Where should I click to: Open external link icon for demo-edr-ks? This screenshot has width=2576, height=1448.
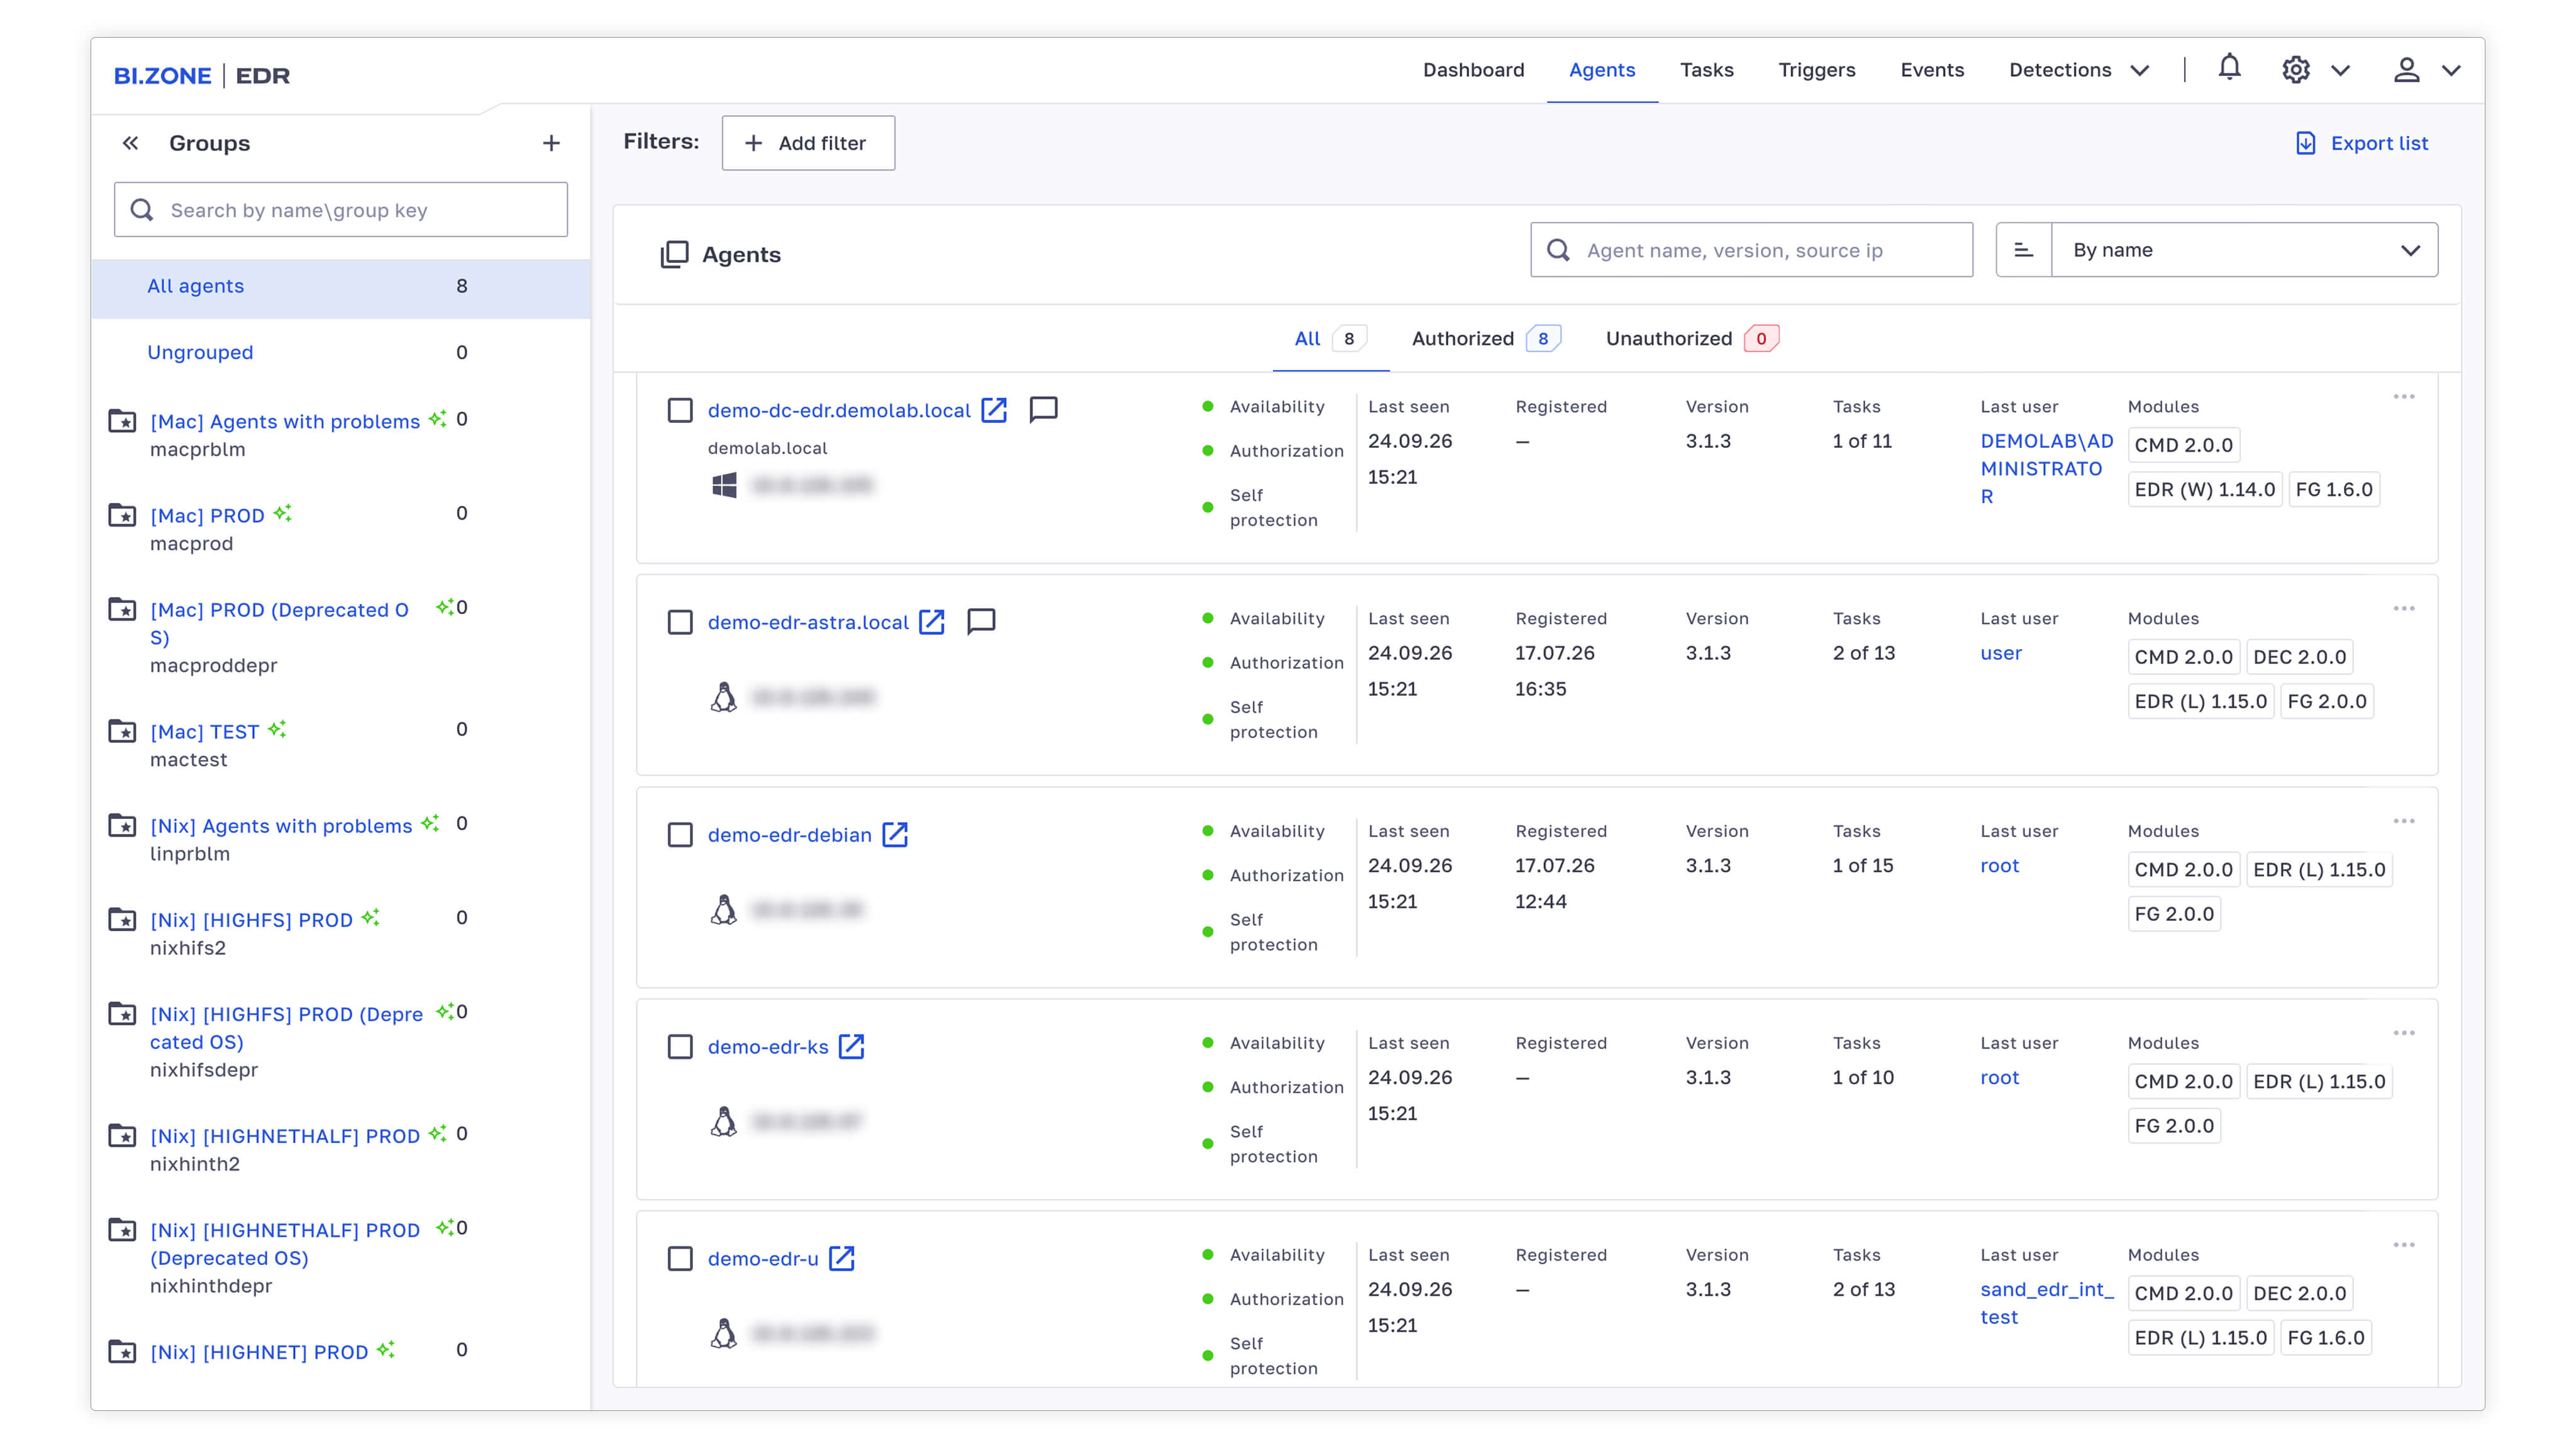pos(852,1046)
